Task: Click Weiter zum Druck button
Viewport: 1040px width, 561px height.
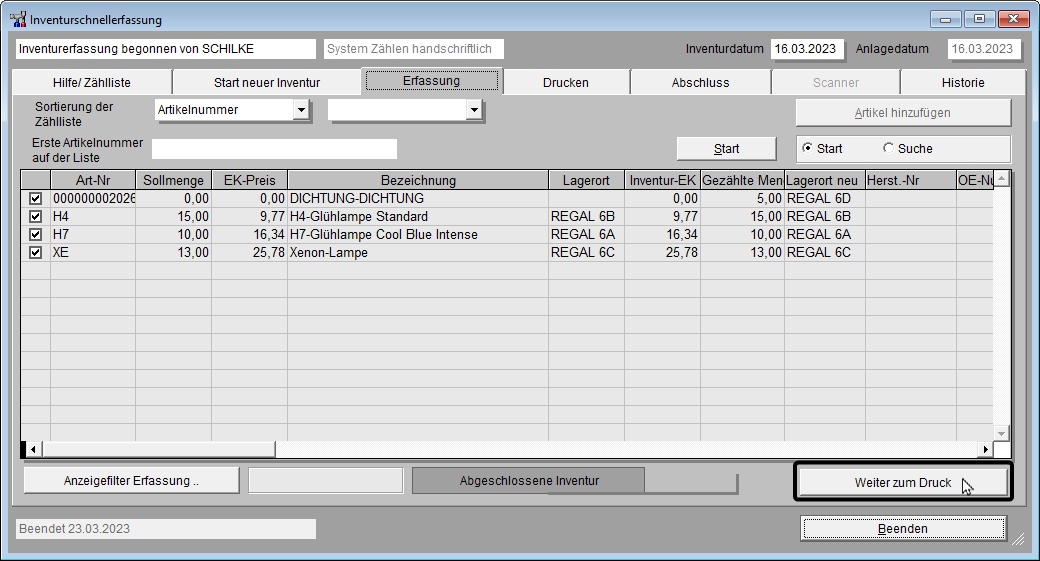Action: (903, 482)
